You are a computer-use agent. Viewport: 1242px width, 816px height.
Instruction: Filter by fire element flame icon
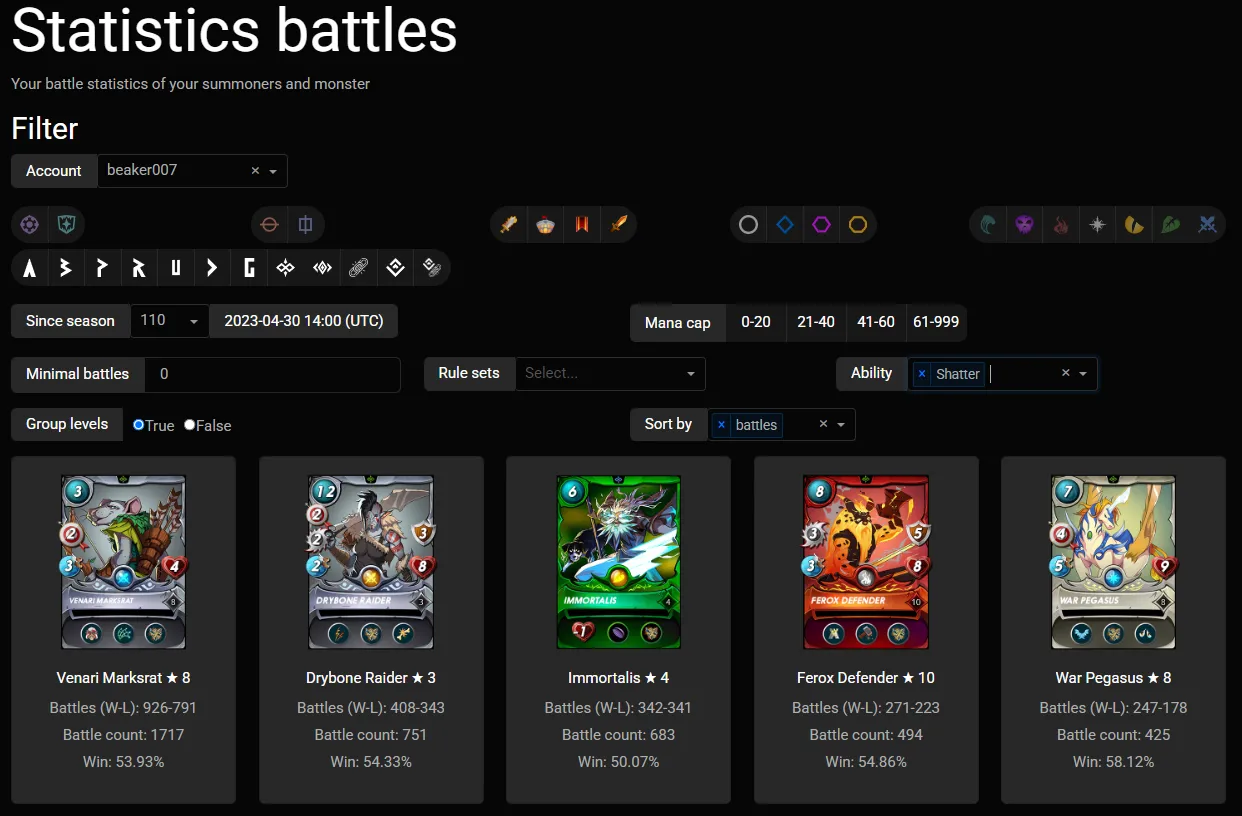point(1061,225)
